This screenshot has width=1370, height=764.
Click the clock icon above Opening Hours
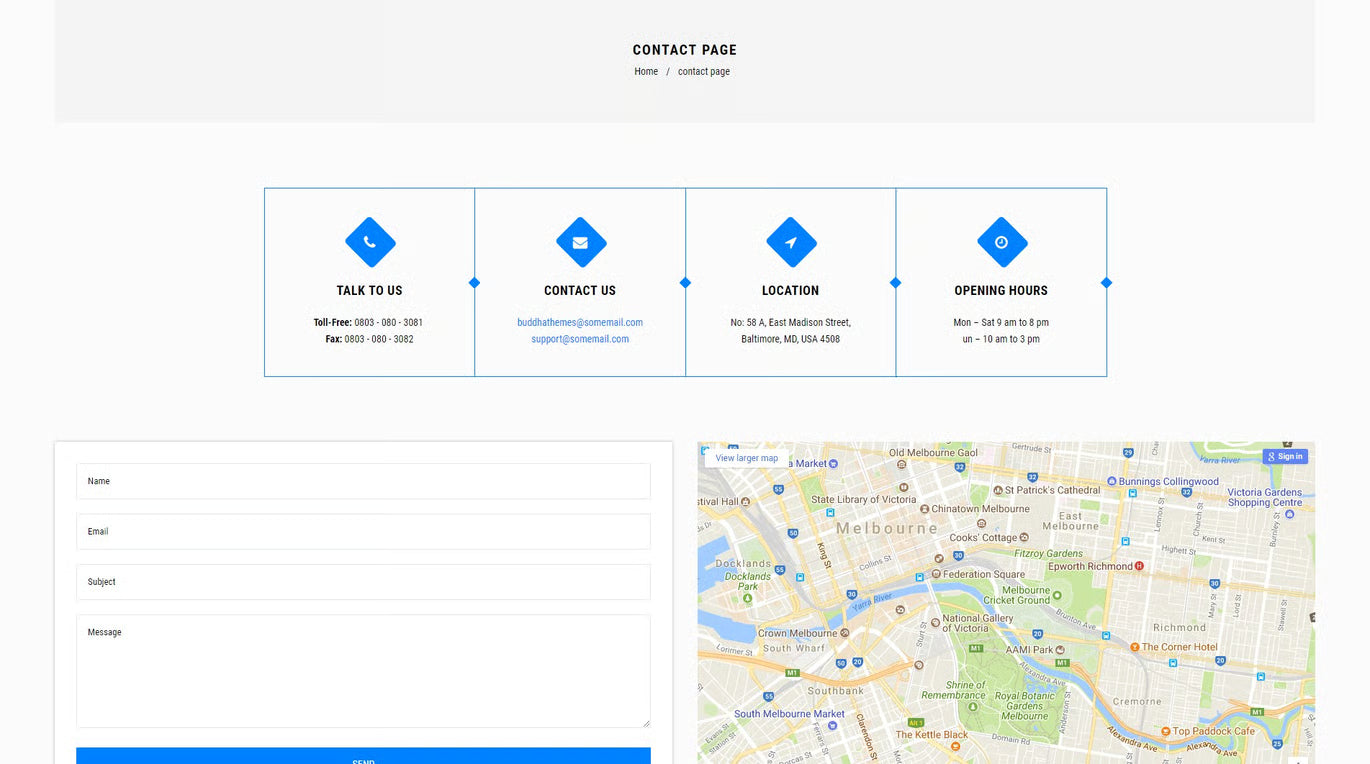click(x=1001, y=242)
